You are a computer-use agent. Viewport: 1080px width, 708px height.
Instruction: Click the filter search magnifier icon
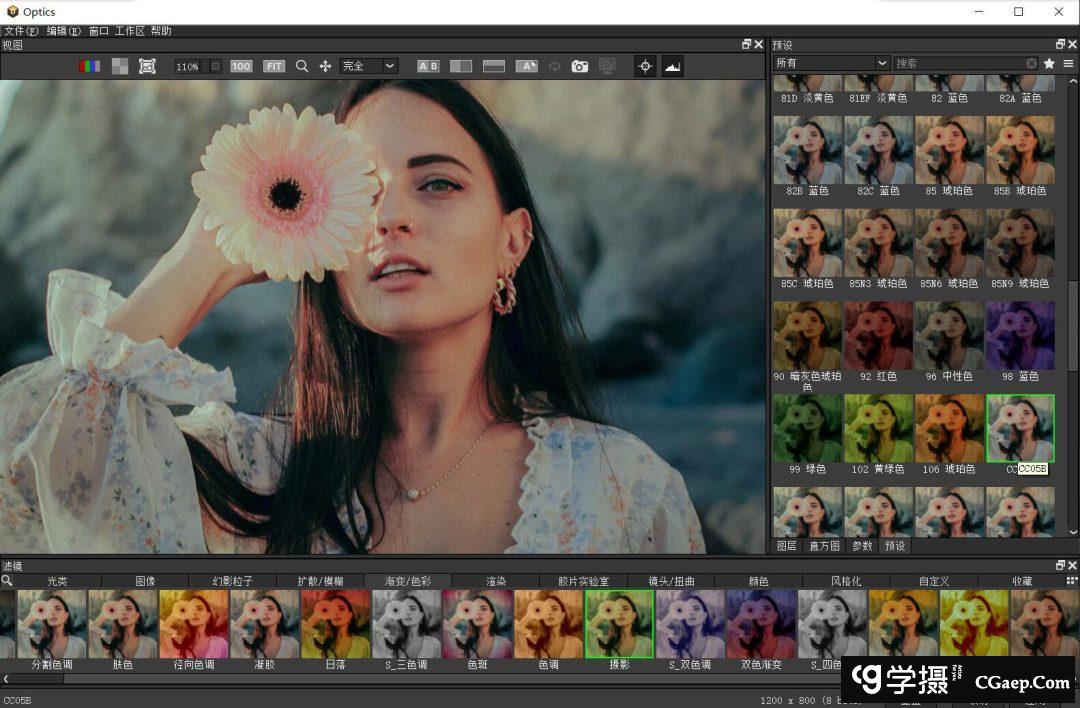tap(7, 580)
